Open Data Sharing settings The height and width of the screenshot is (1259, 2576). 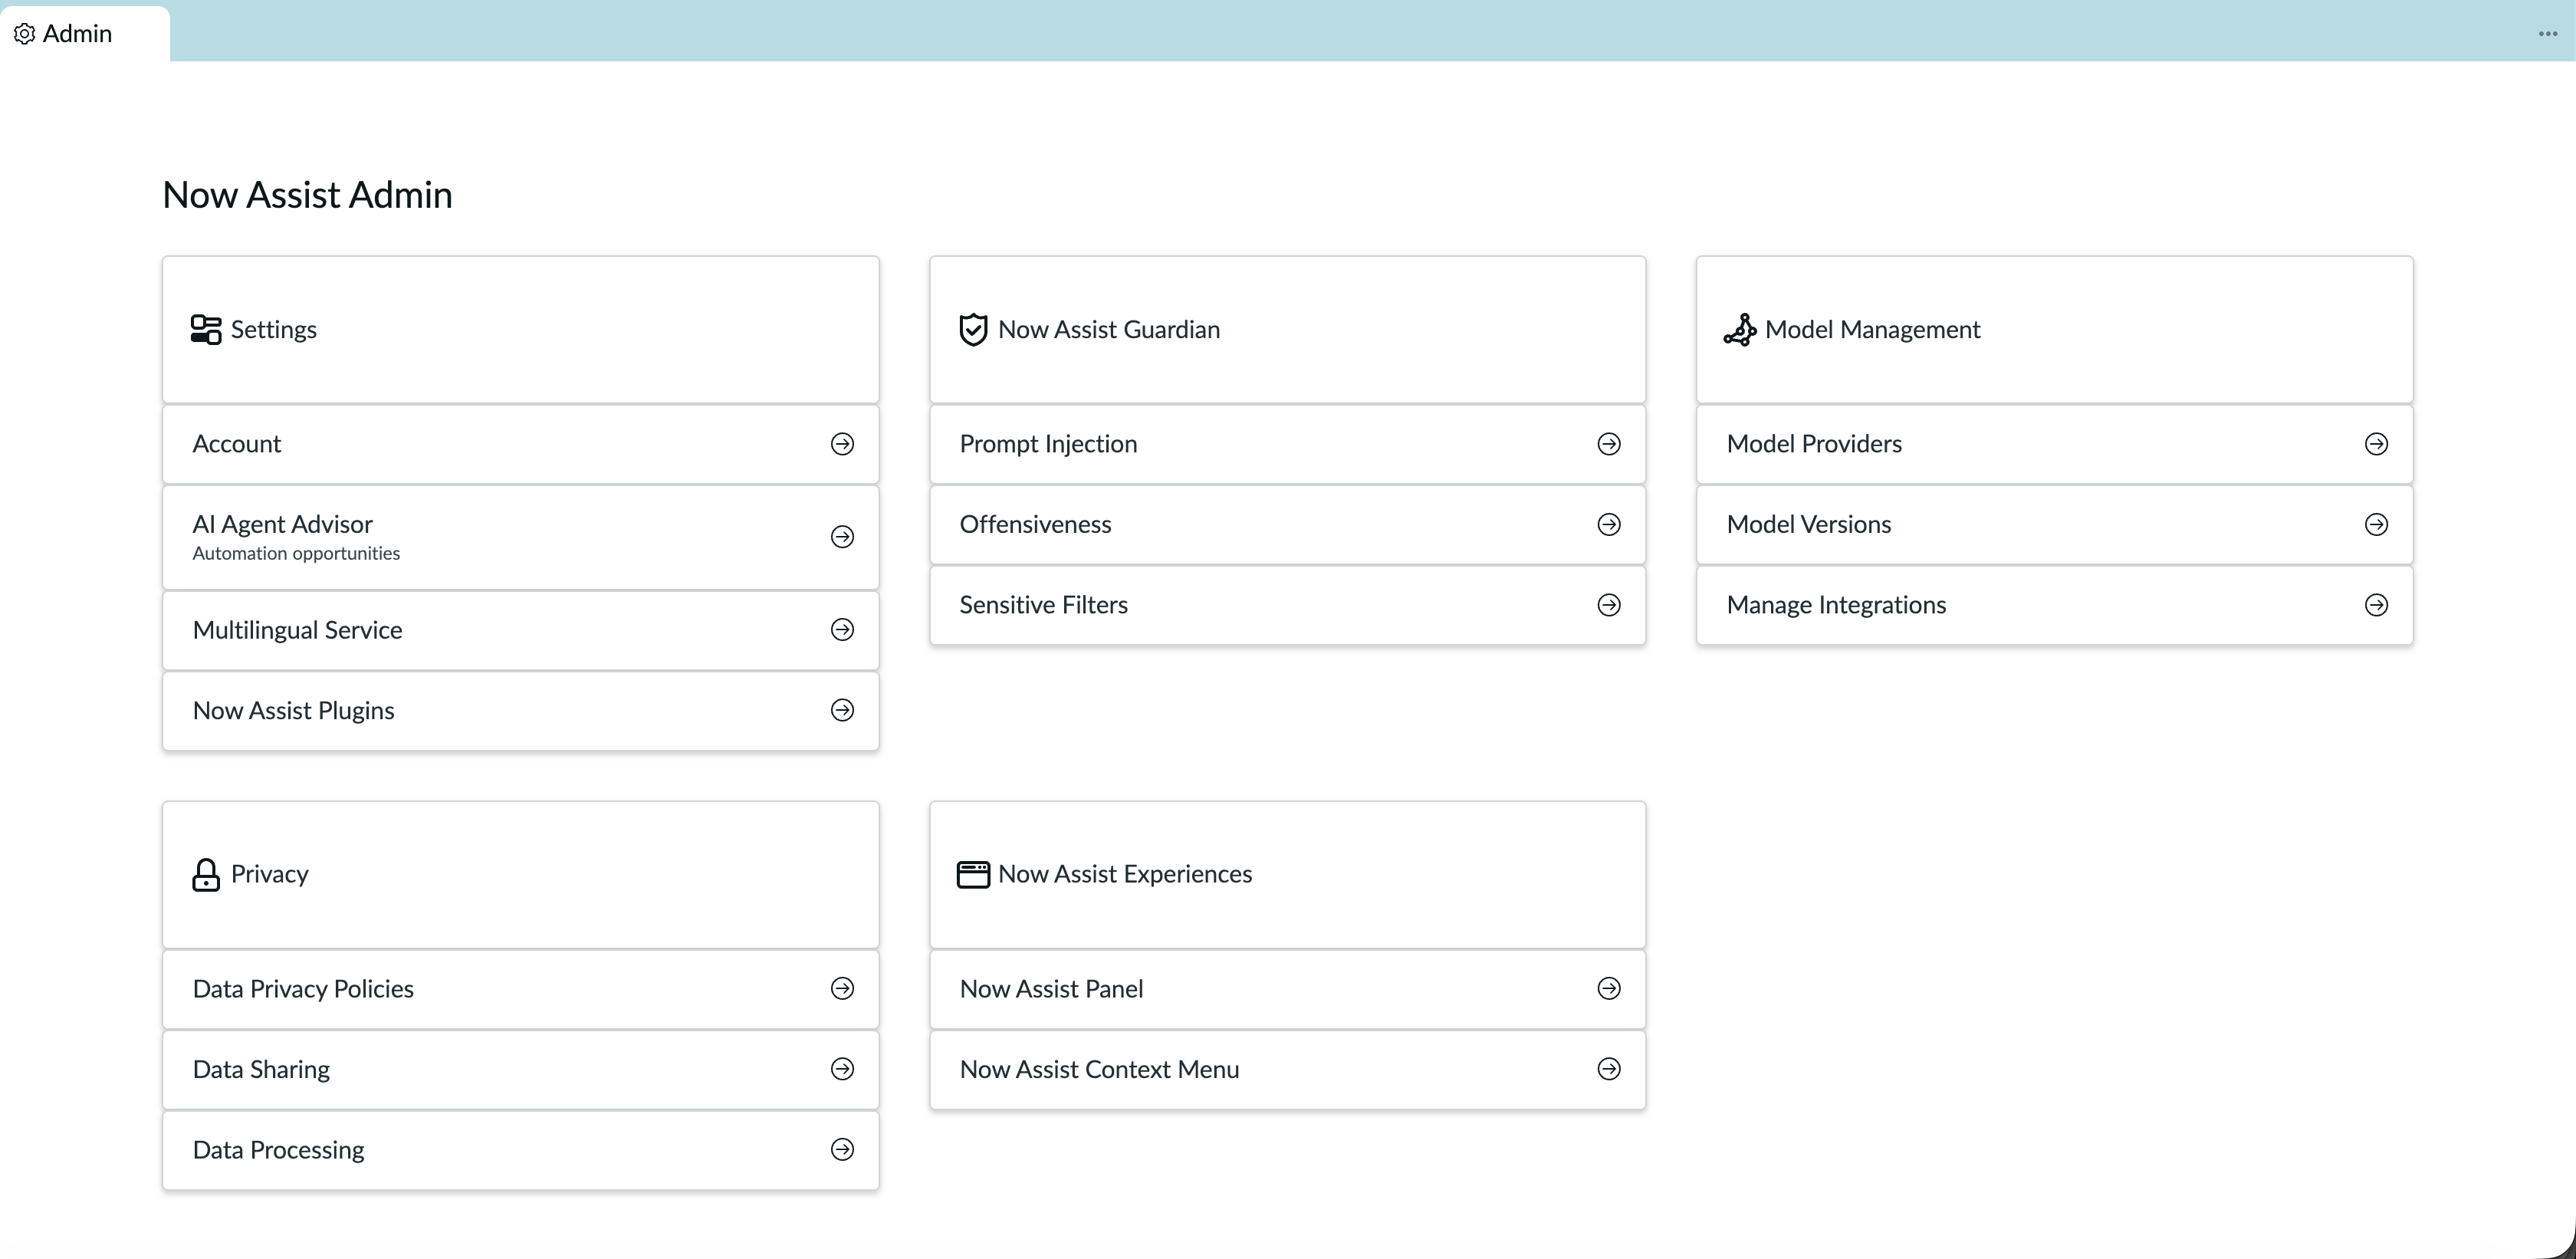pos(520,1070)
